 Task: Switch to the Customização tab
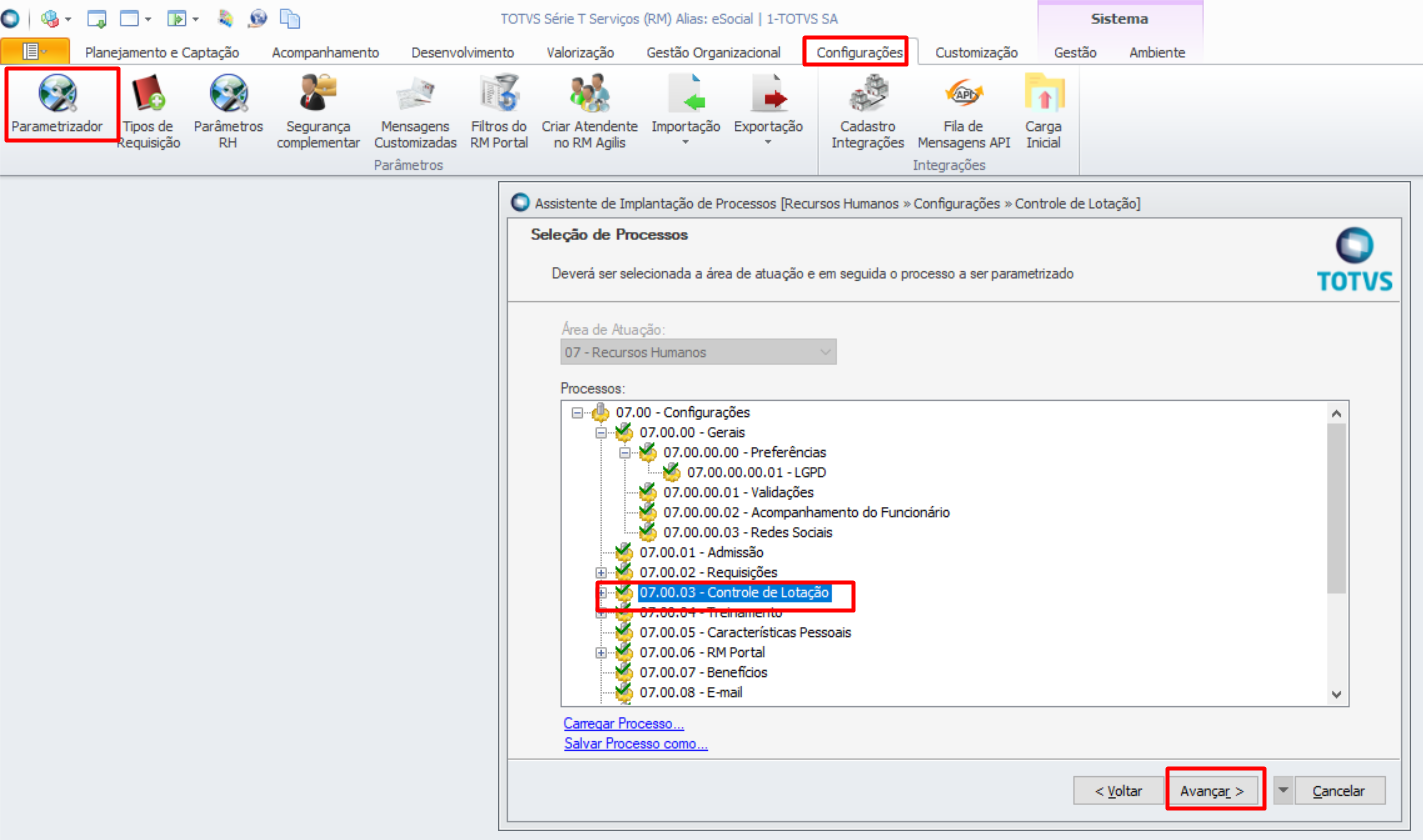click(x=976, y=52)
